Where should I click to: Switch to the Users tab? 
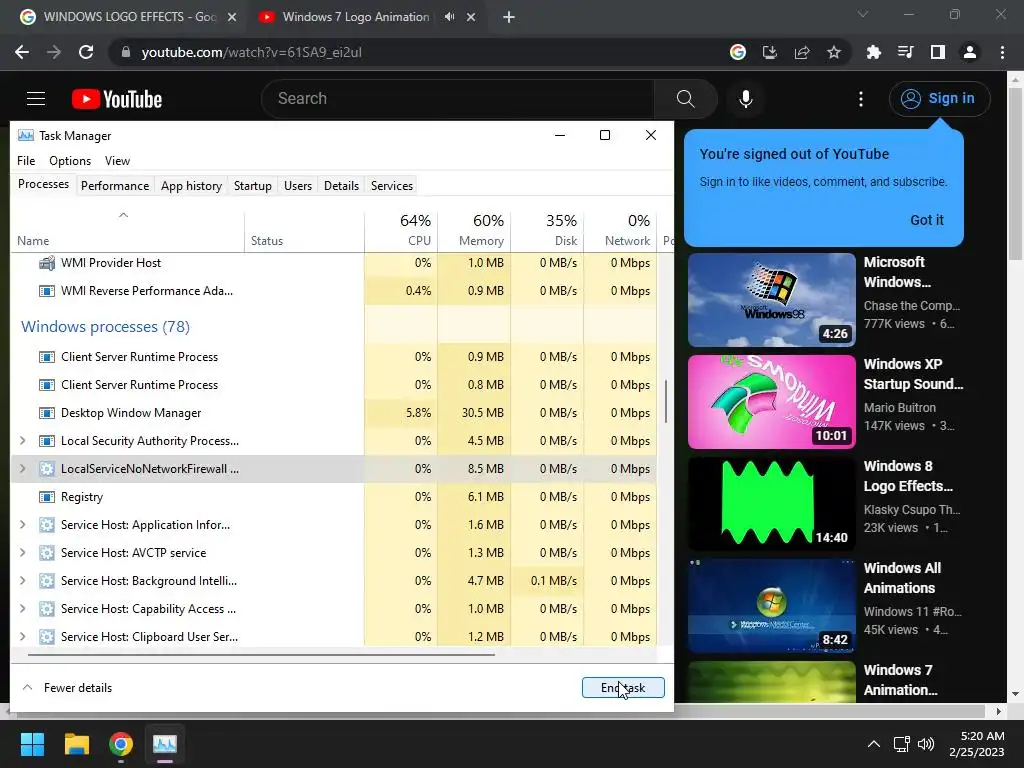point(298,185)
